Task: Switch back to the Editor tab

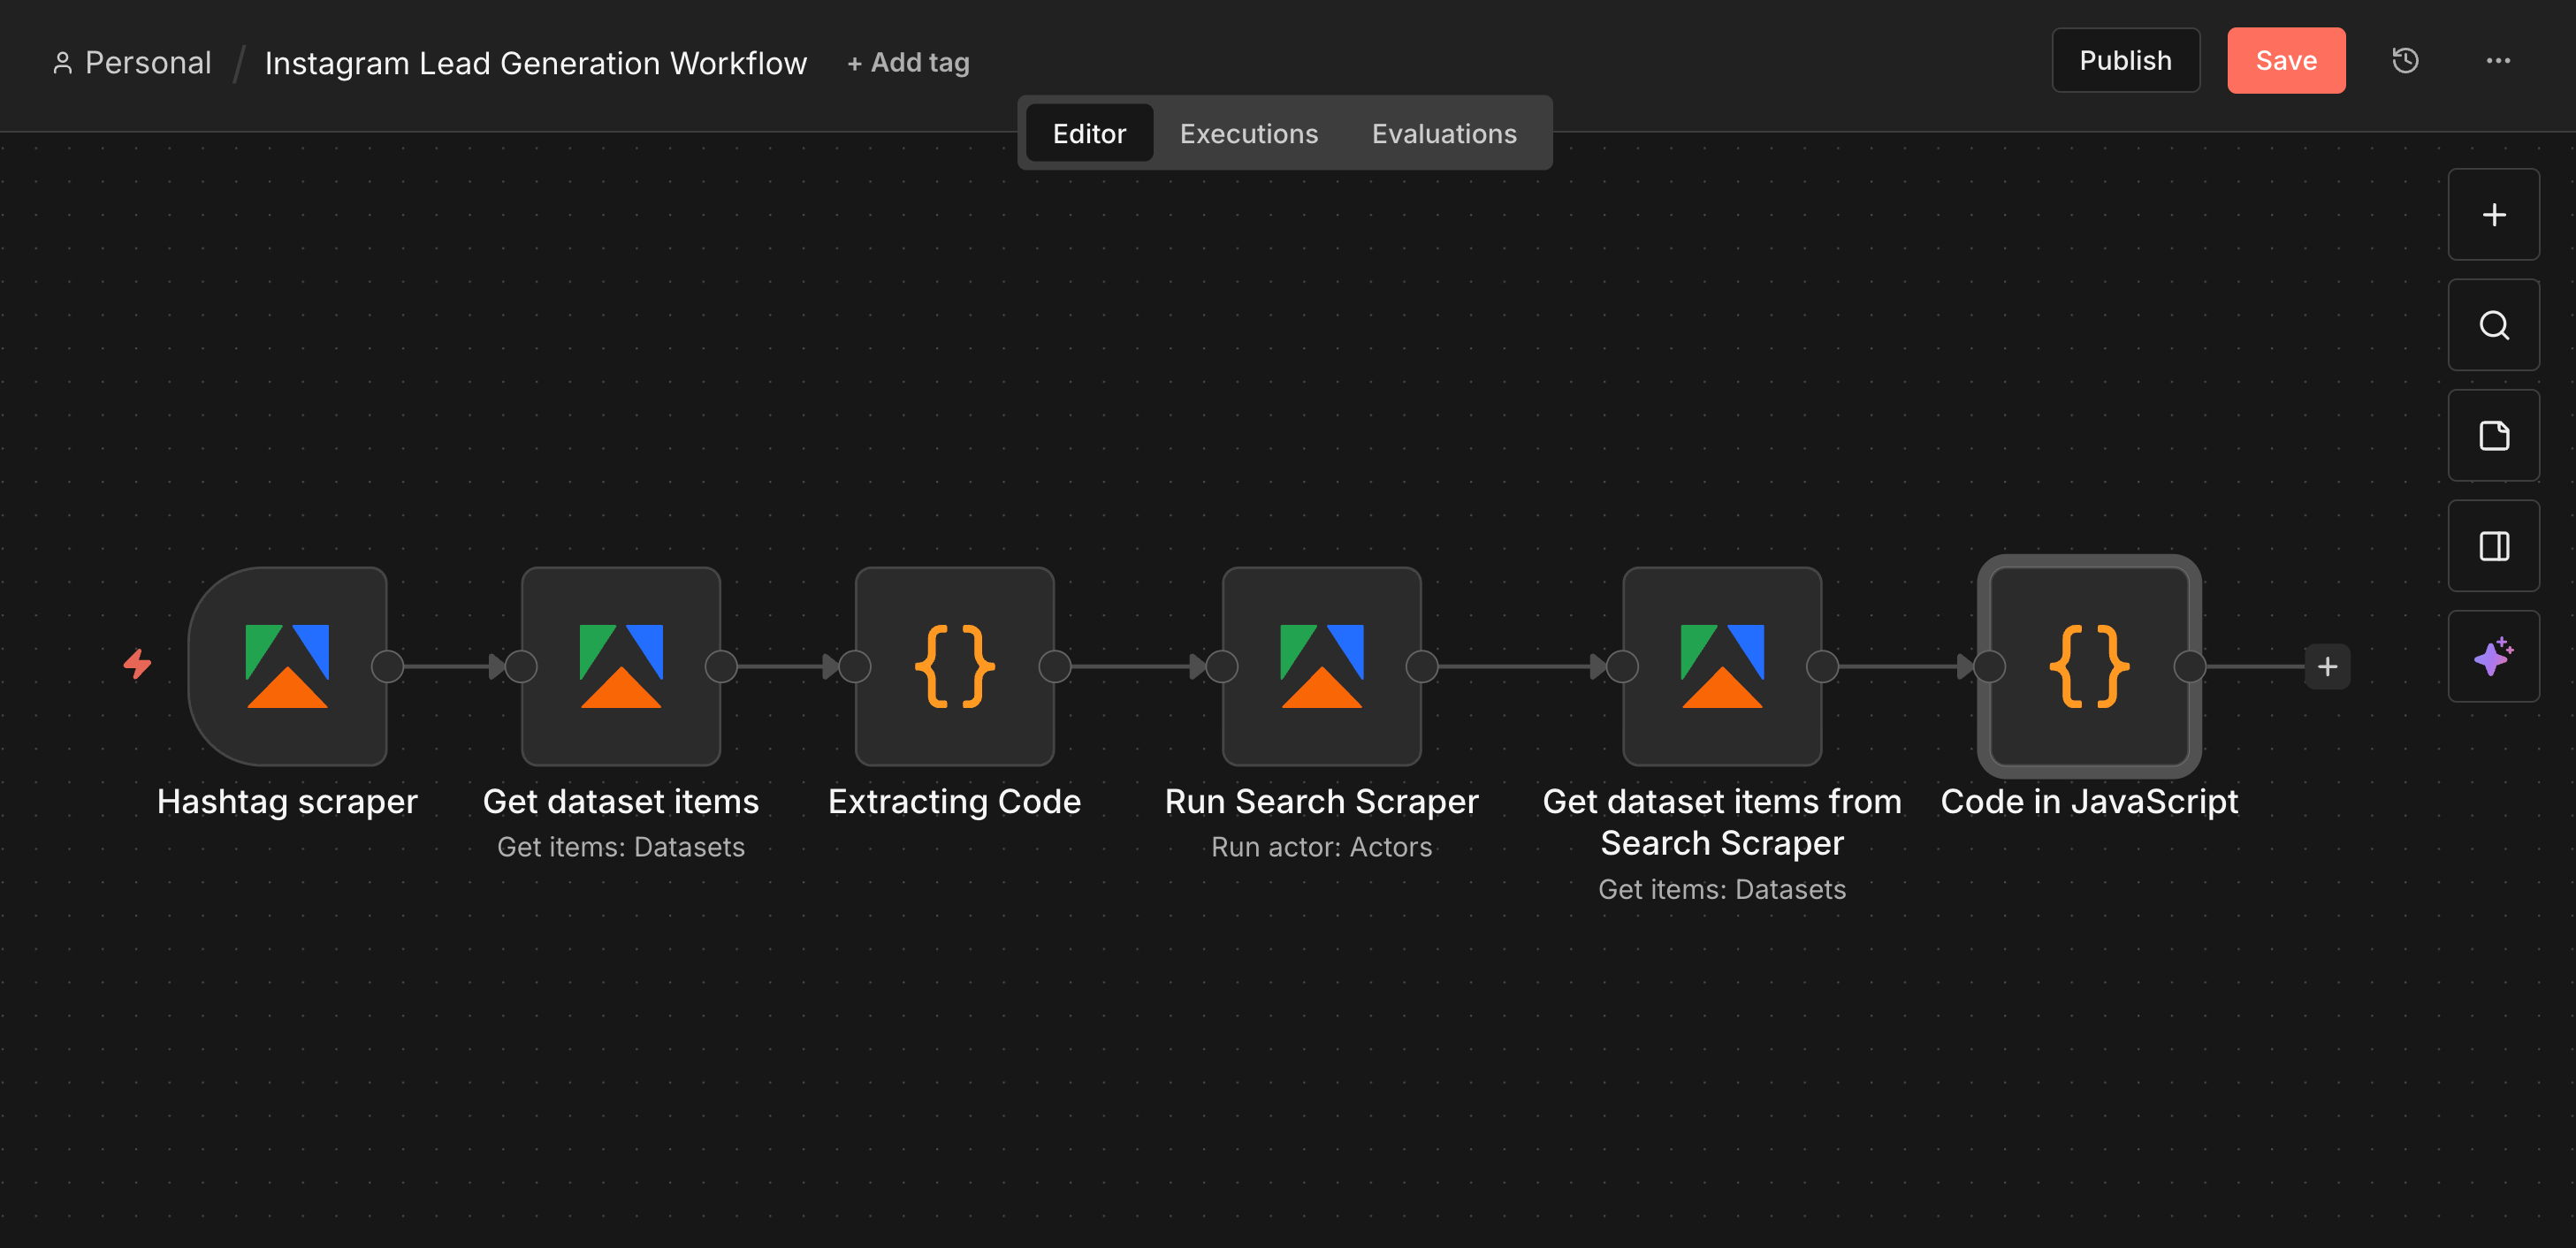Action: coord(1089,133)
